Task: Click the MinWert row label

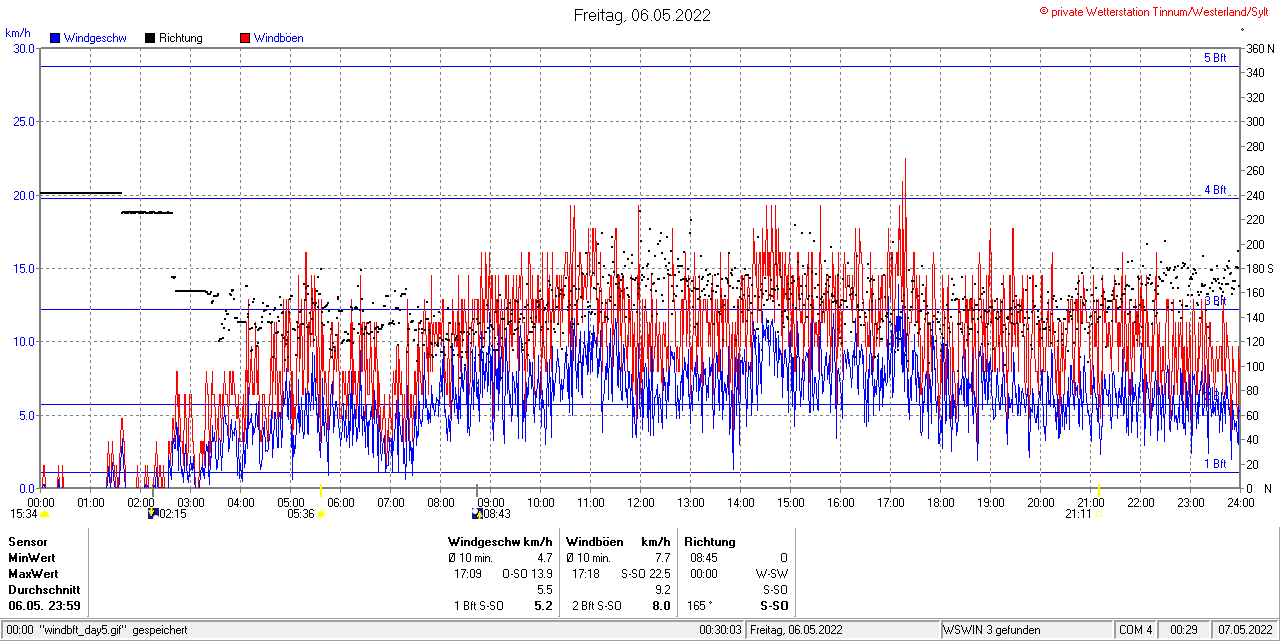Action: (x=33, y=558)
